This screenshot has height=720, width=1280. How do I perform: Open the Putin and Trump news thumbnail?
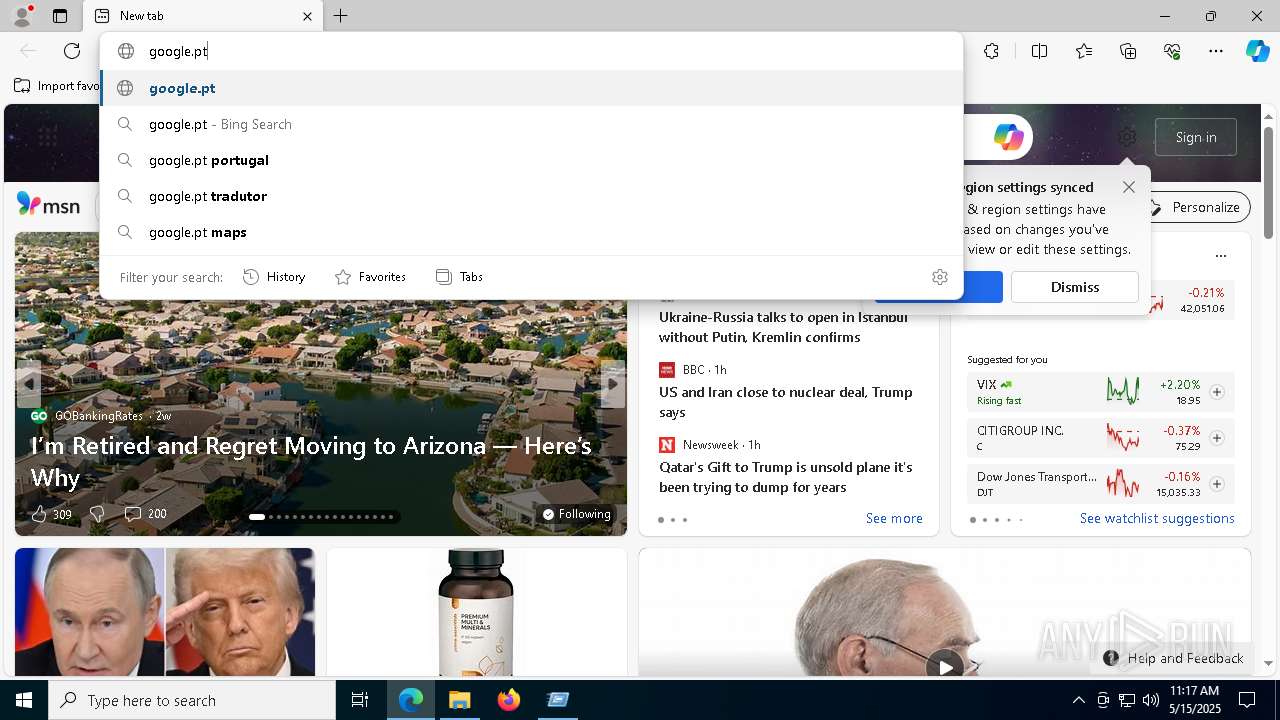[x=165, y=612]
